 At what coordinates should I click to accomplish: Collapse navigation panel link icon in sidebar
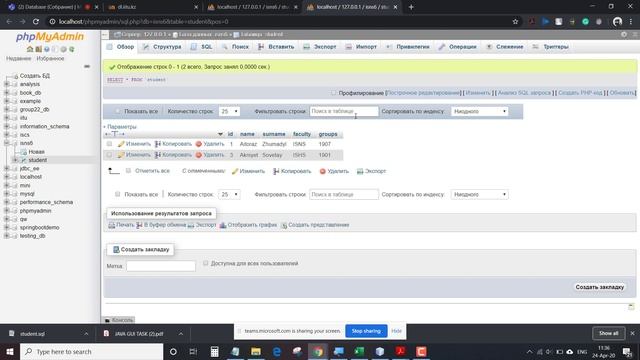[x=87, y=66]
